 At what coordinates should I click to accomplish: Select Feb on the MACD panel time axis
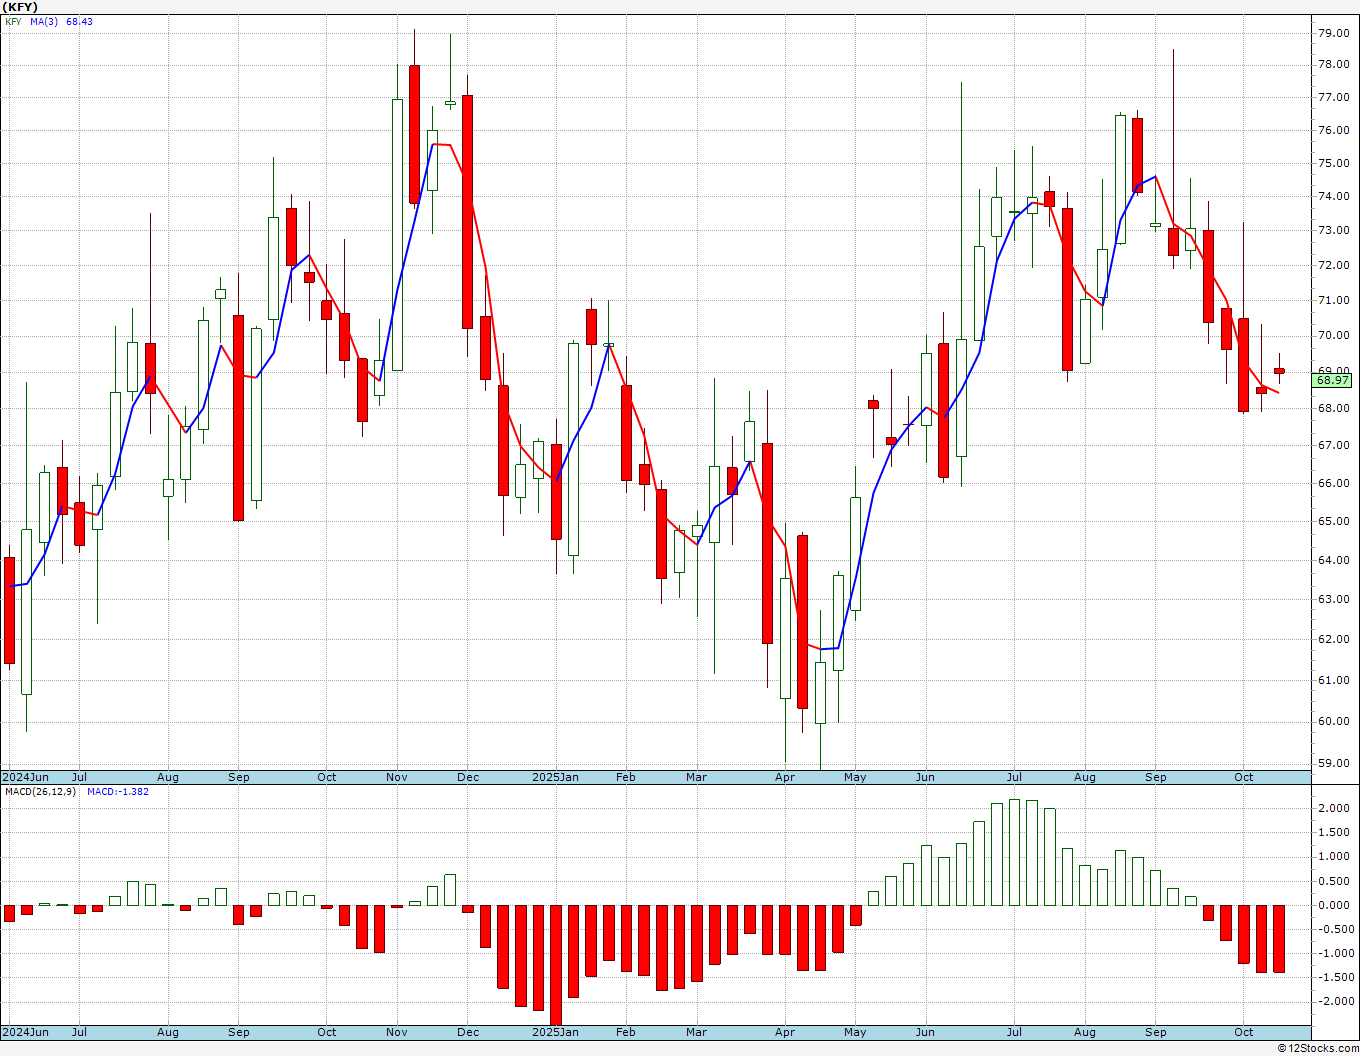point(626,1032)
